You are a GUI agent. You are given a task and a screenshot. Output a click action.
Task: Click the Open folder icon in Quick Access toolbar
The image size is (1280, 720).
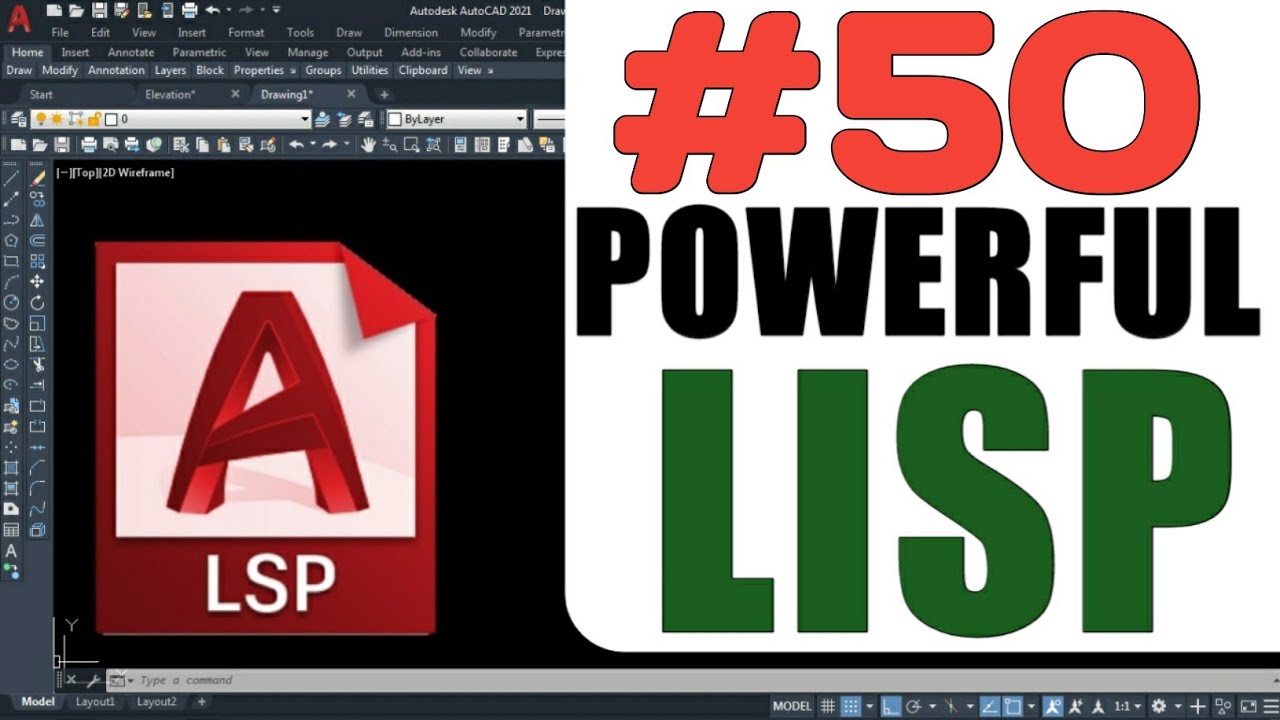point(77,10)
